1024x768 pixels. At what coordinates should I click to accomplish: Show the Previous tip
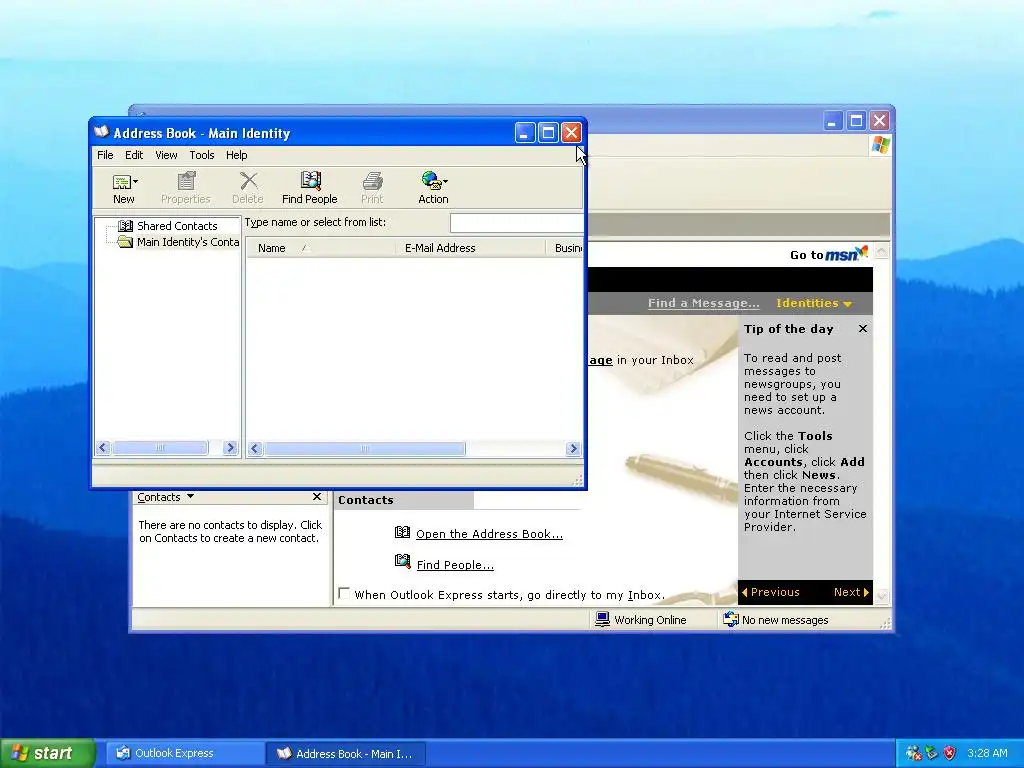coord(771,592)
